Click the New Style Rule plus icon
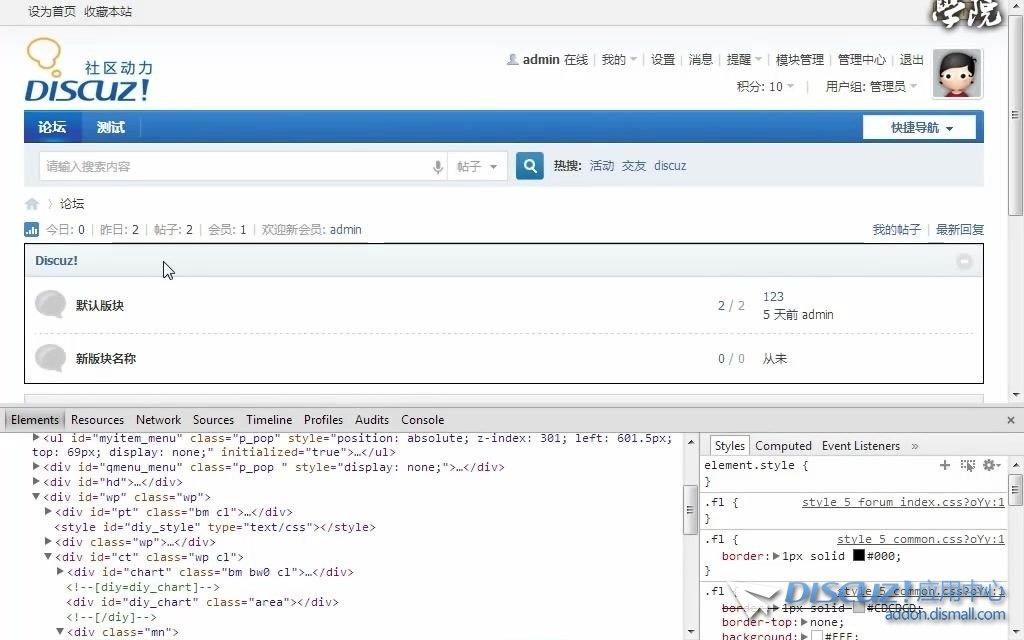The height and width of the screenshot is (640, 1024). [x=945, y=465]
